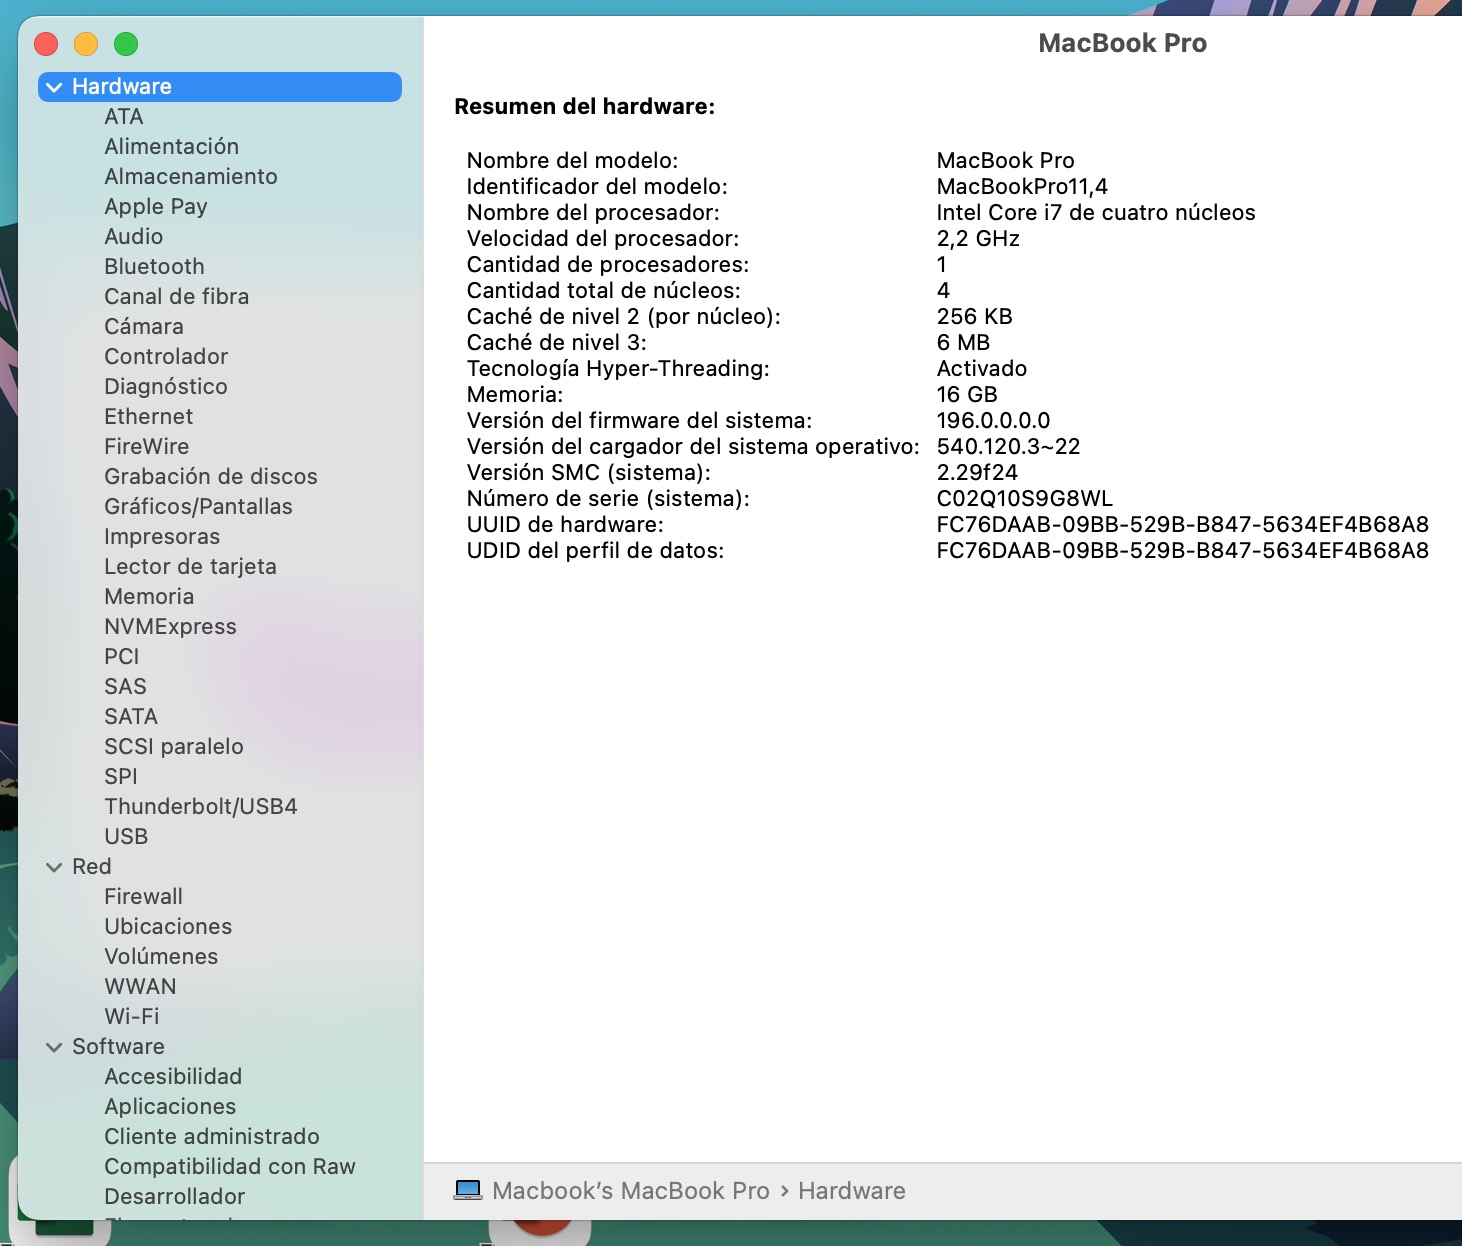Select NVMExpress in the hardware list

pos(170,626)
